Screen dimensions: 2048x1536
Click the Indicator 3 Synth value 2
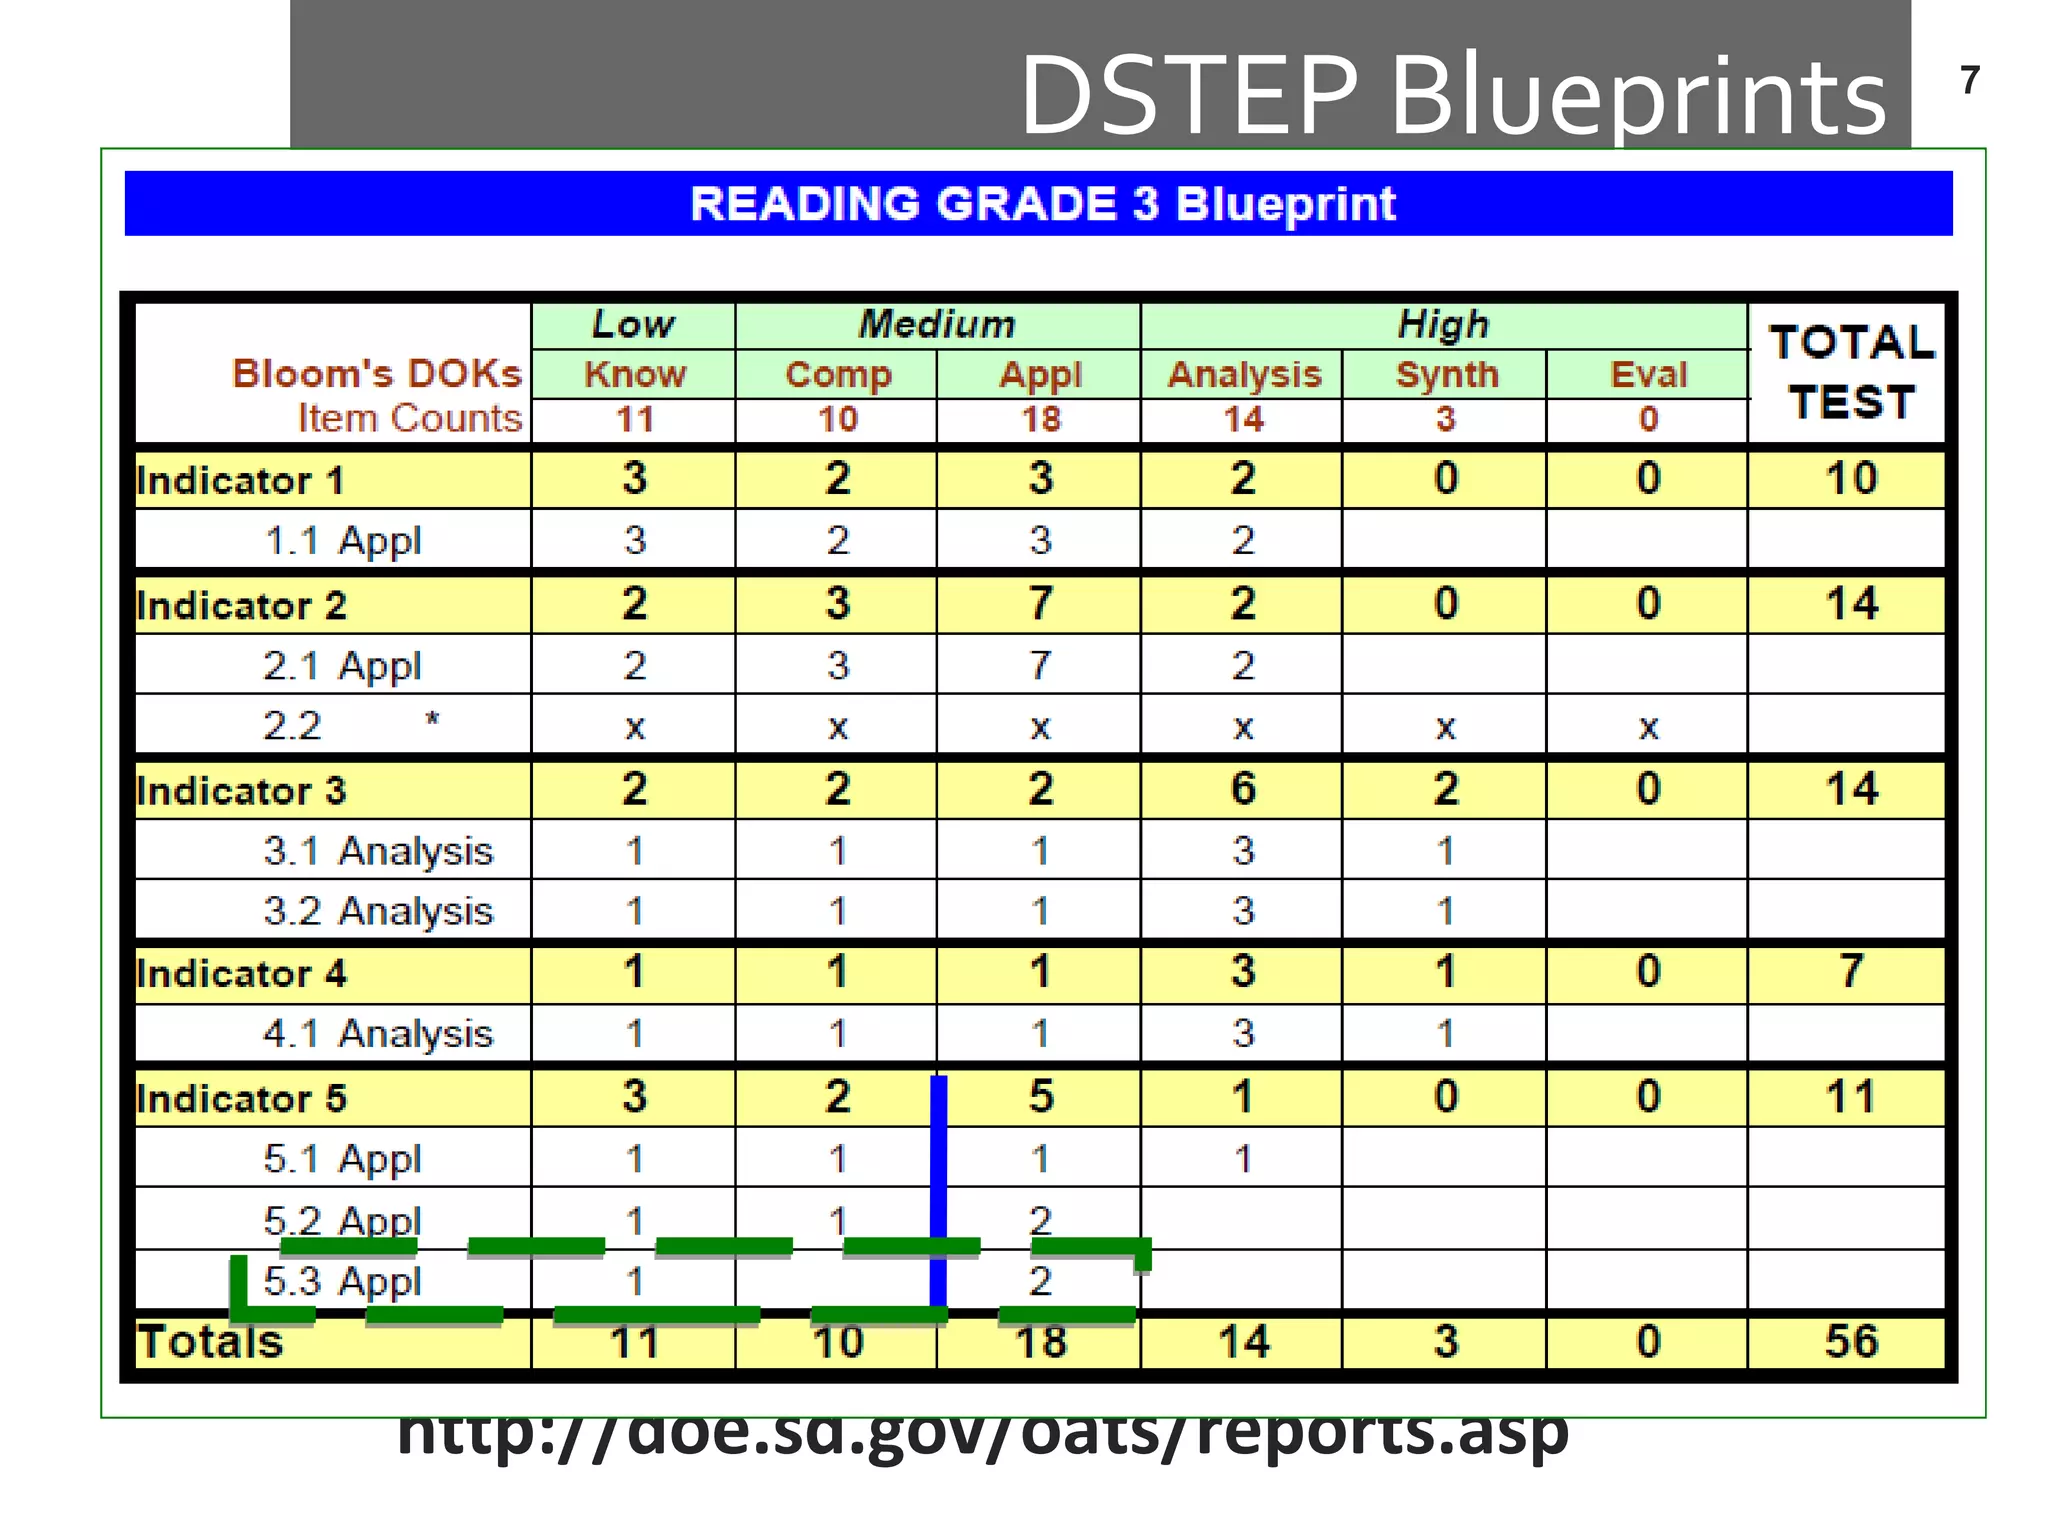pyautogui.click(x=1446, y=789)
